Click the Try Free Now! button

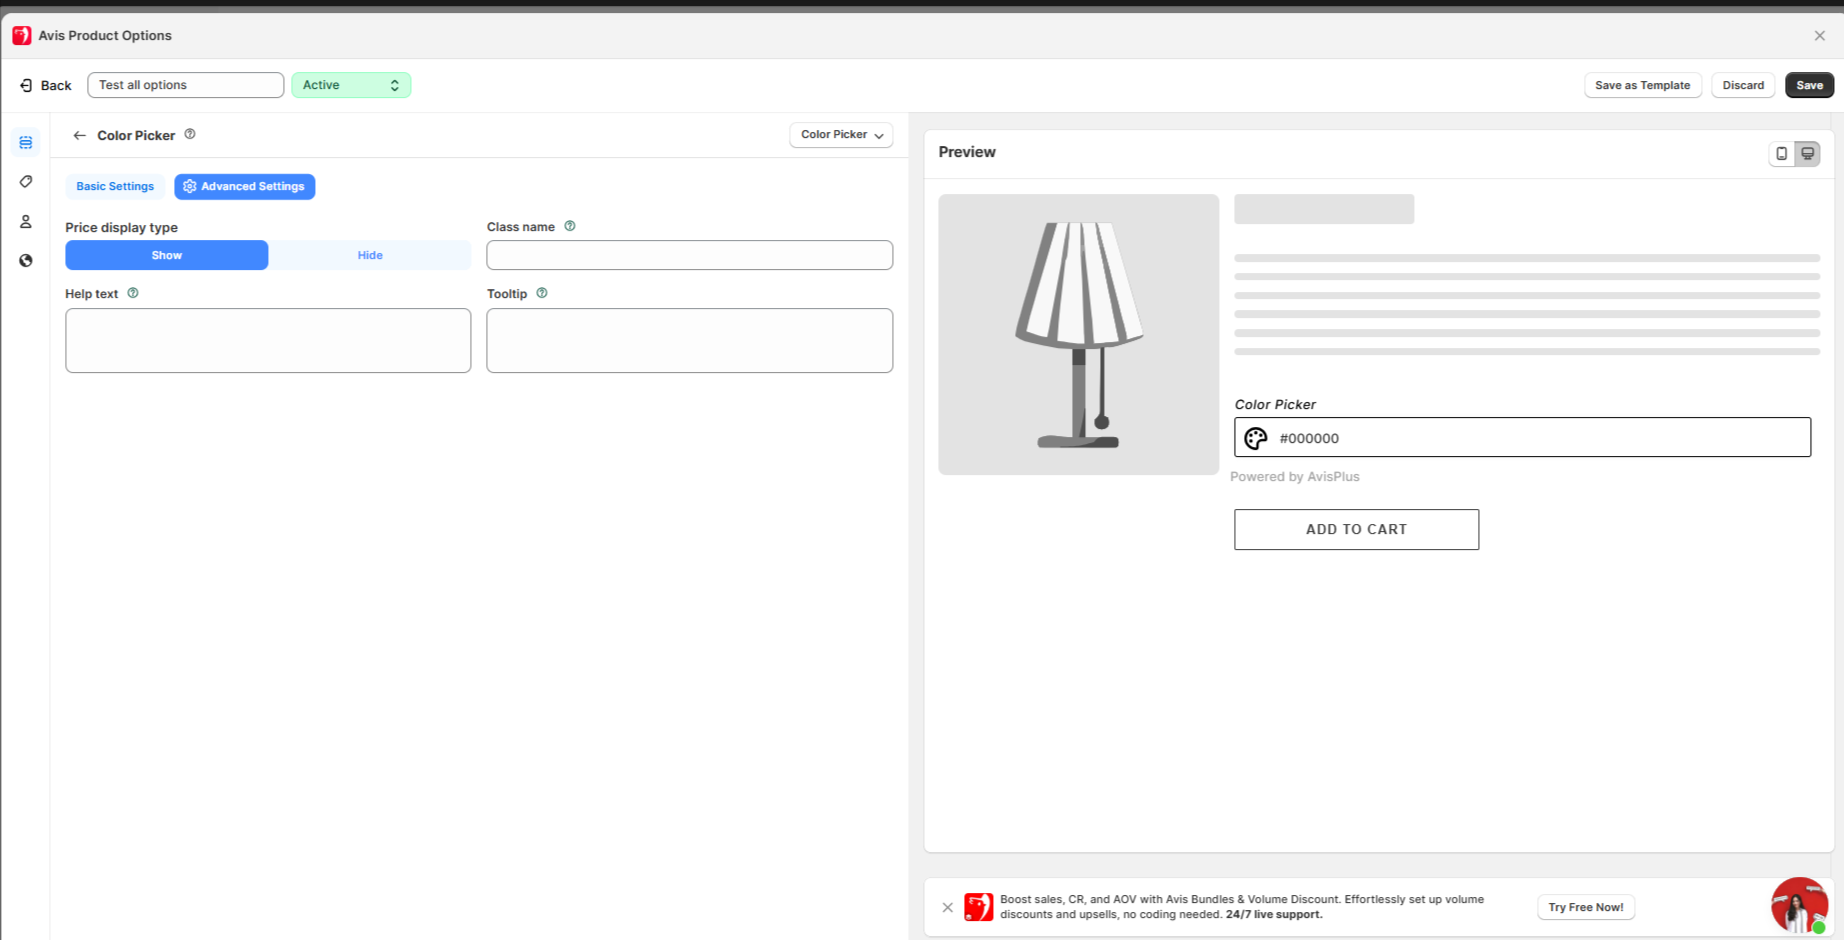click(1585, 907)
